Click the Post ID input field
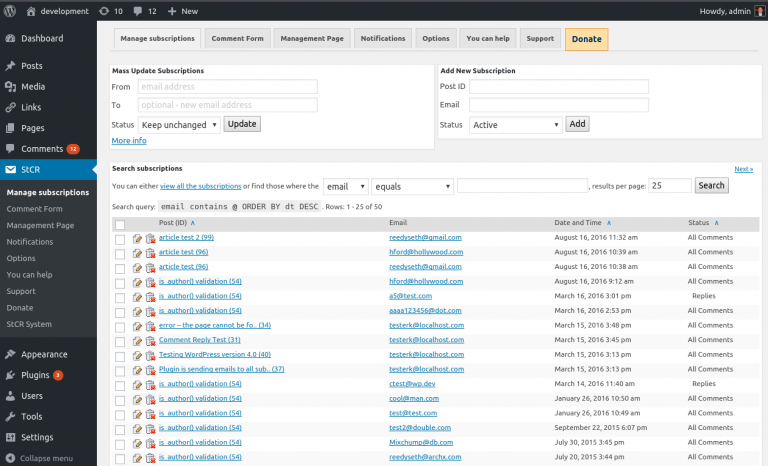Screen dimensions: 768x466 [x=558, y=86]
